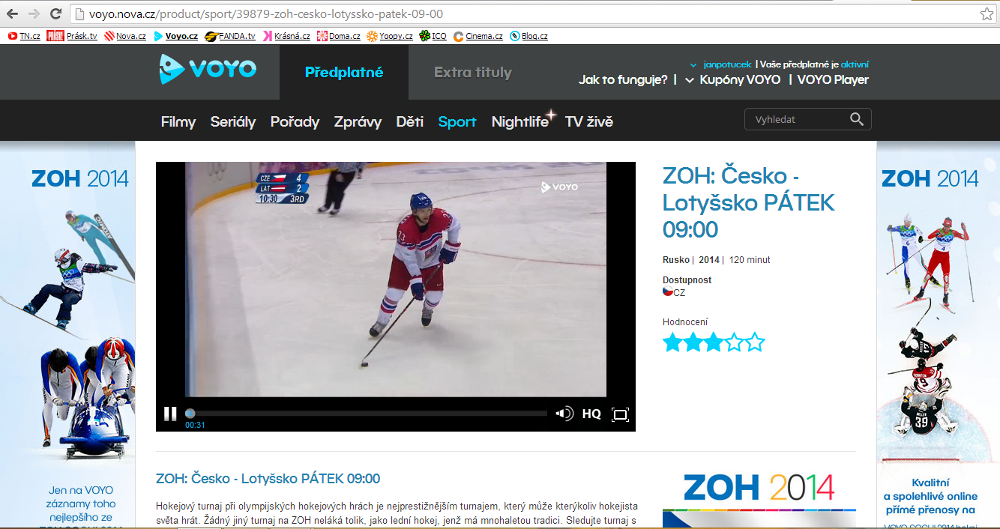
Task: Open the ICQ bookmark
Action: (433, 36)
